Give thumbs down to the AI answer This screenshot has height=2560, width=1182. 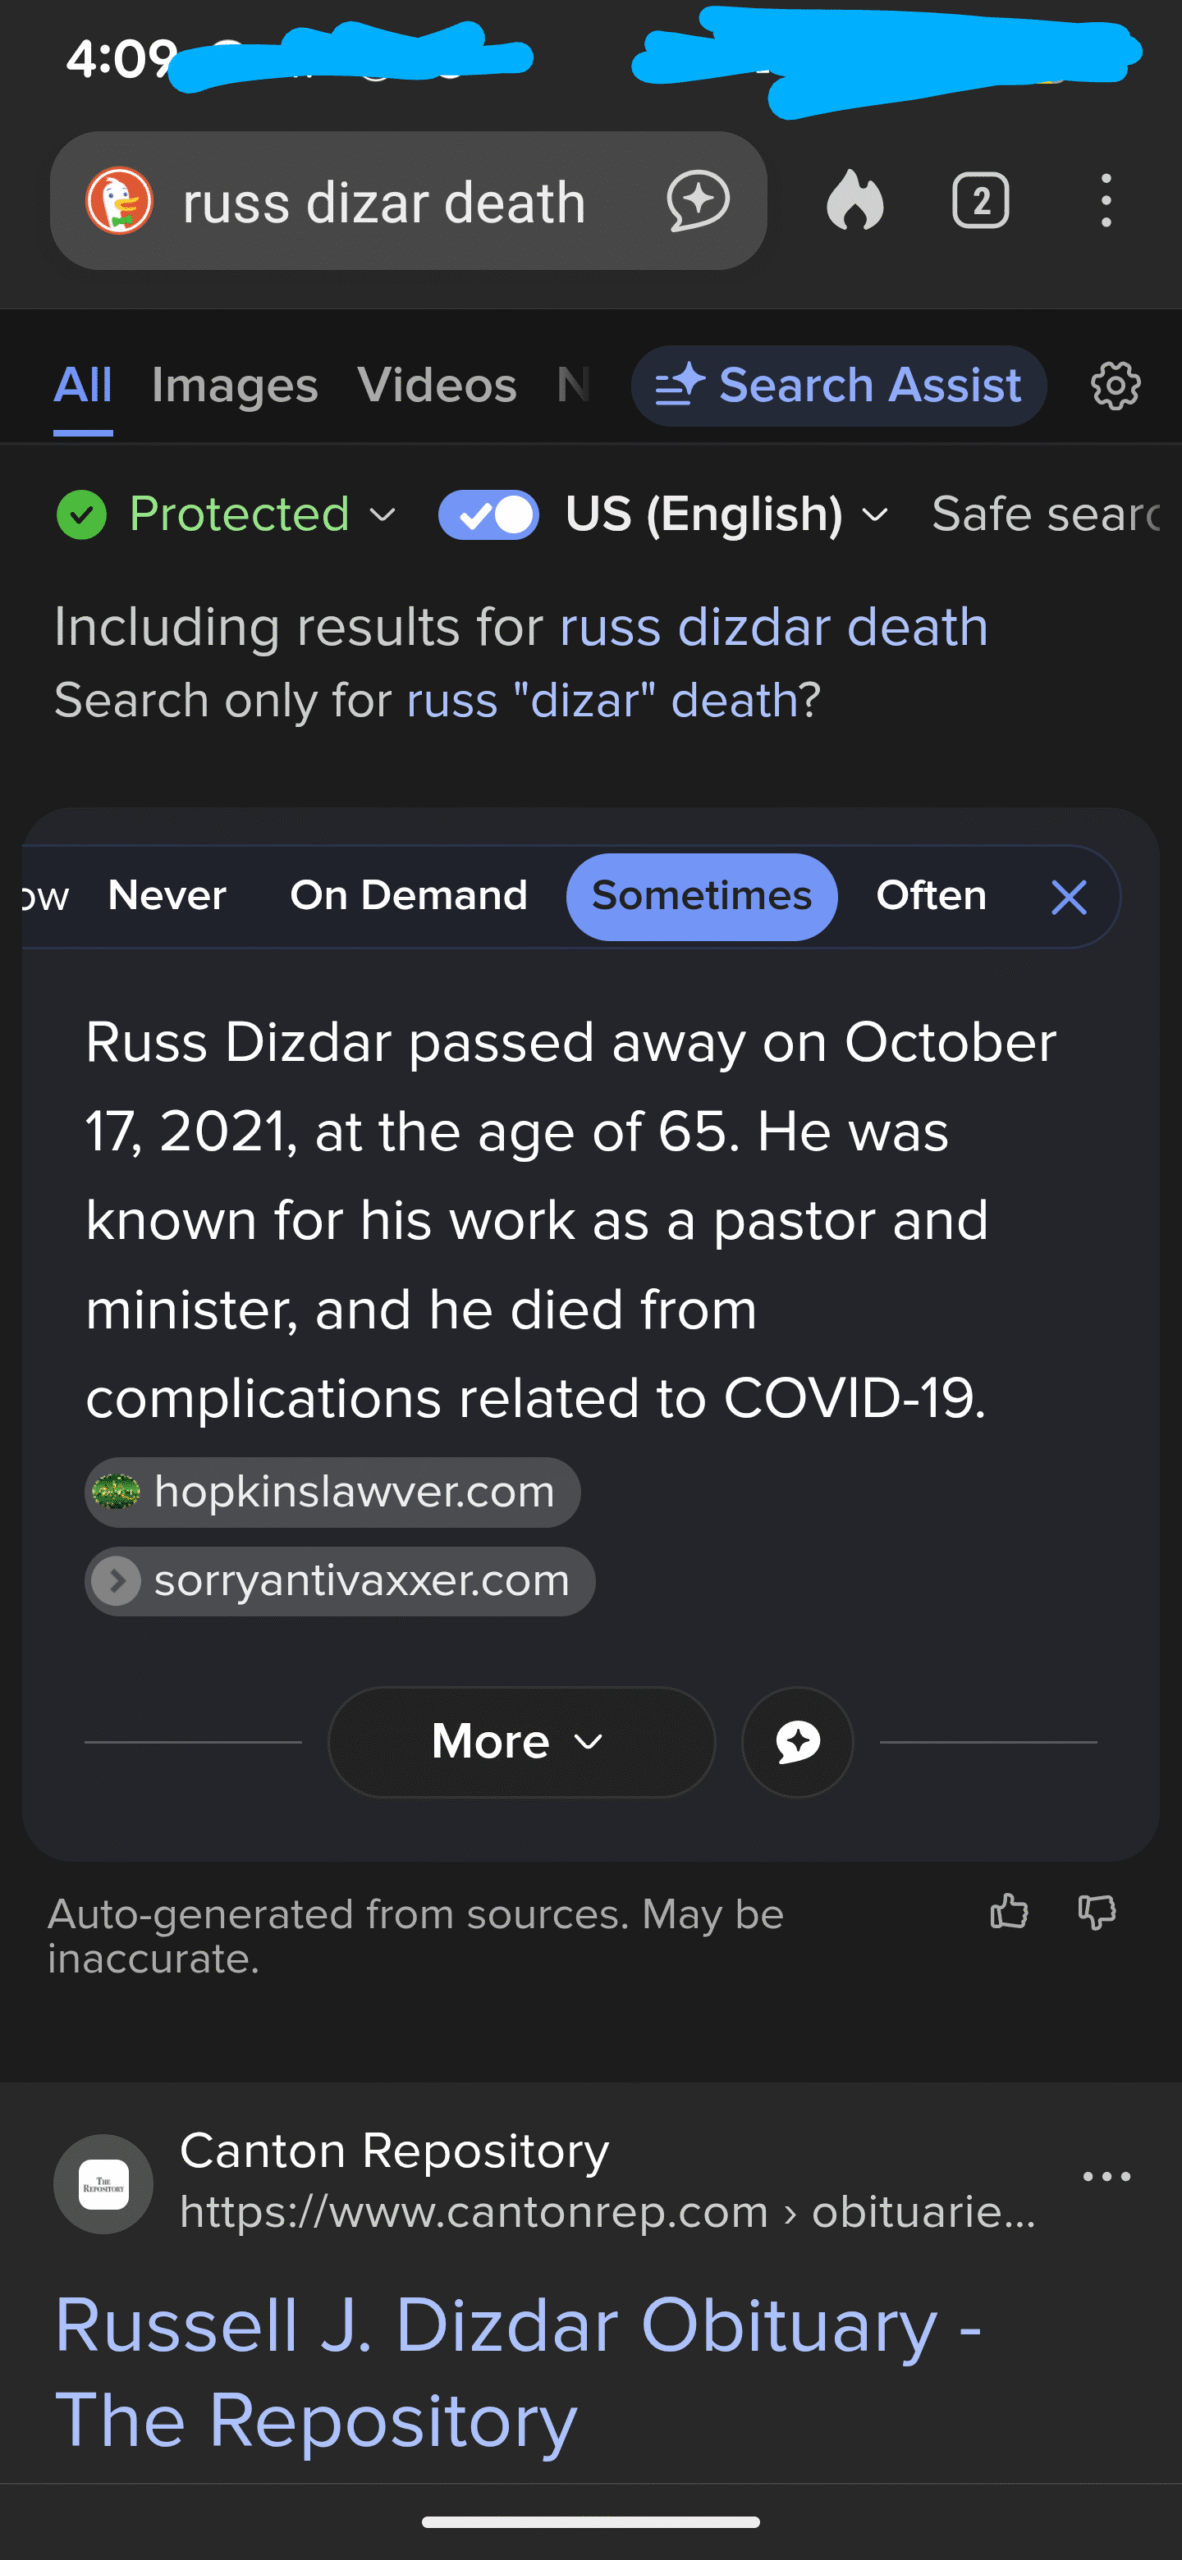[x=1097, y=1912]
